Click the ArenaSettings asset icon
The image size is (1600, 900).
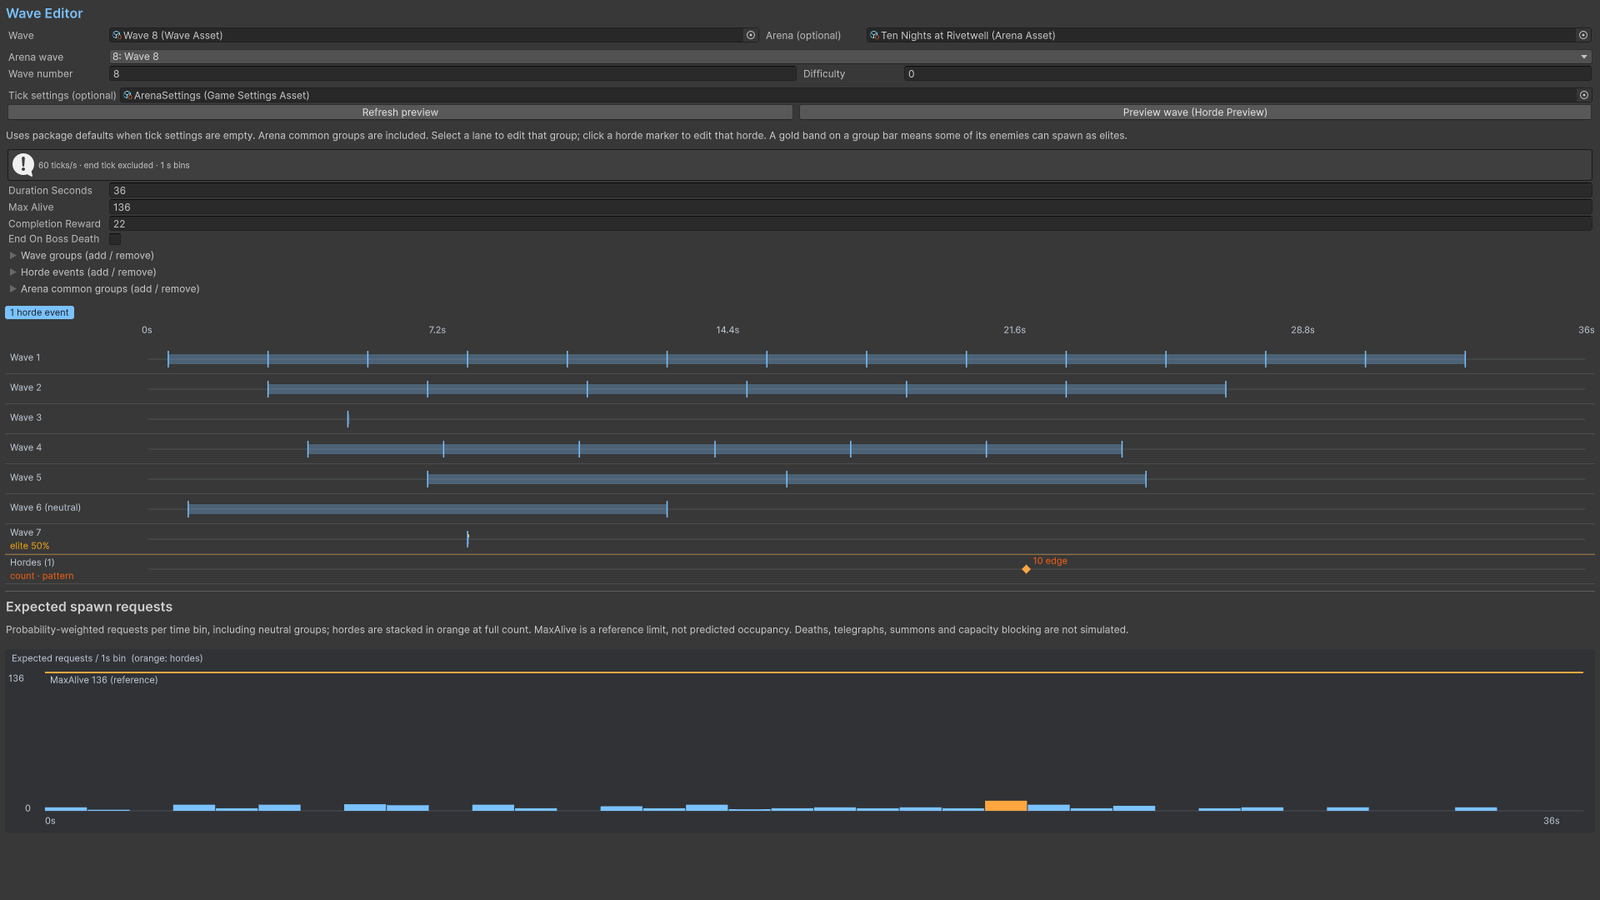pos(128,95)
